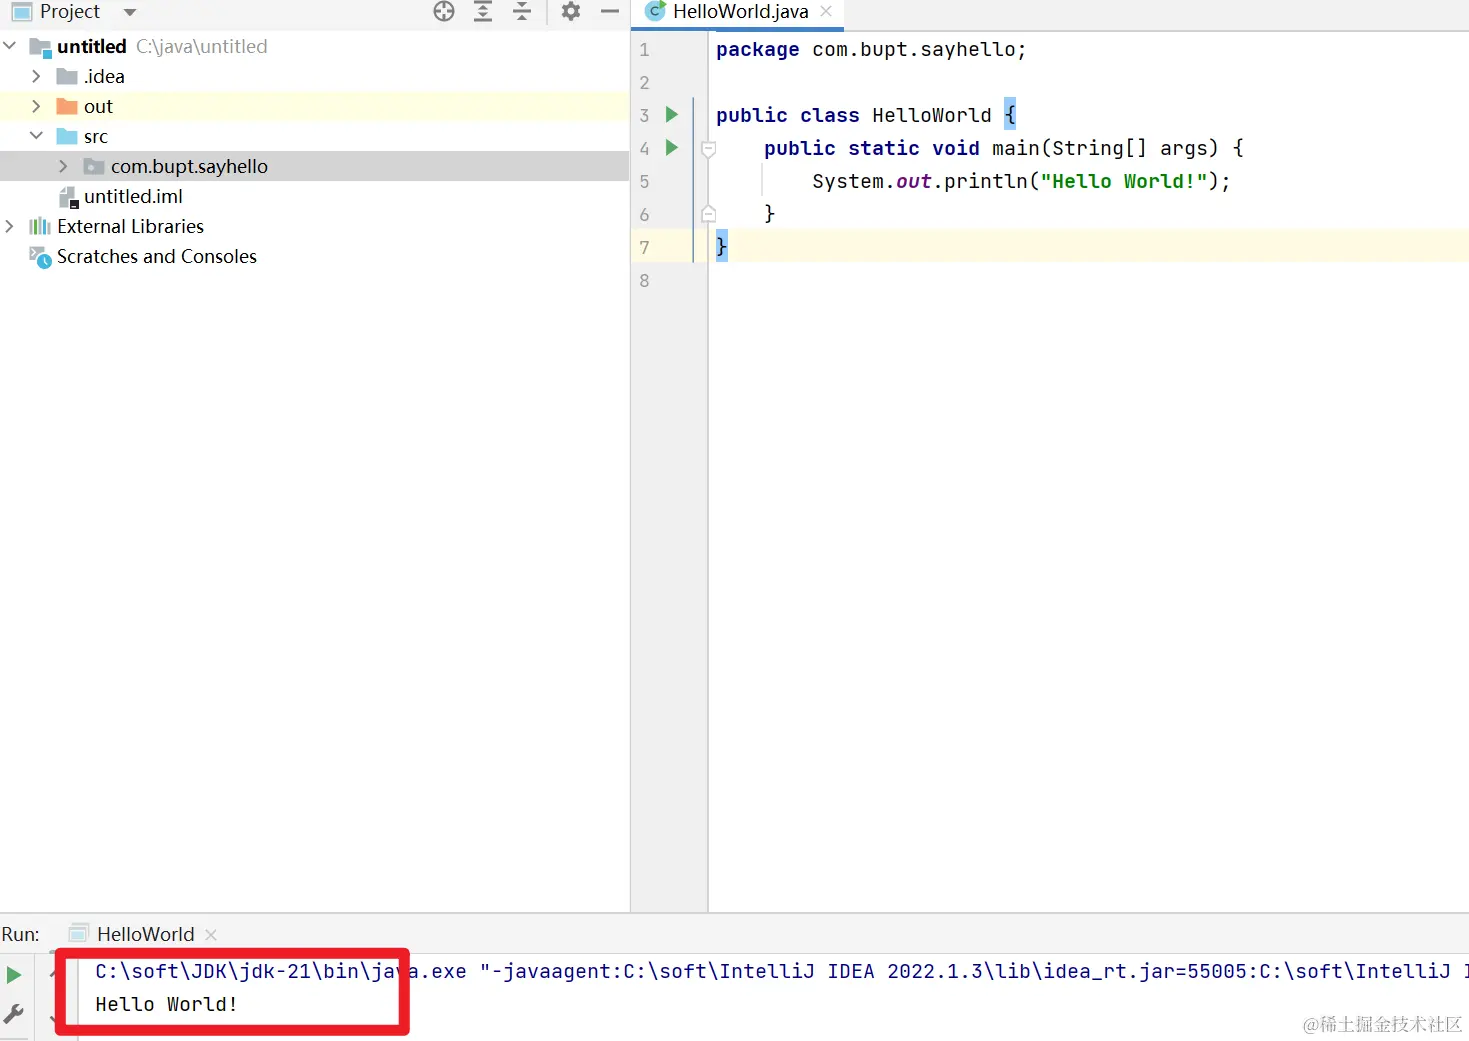Hide the Project tool window

[610, 12]
